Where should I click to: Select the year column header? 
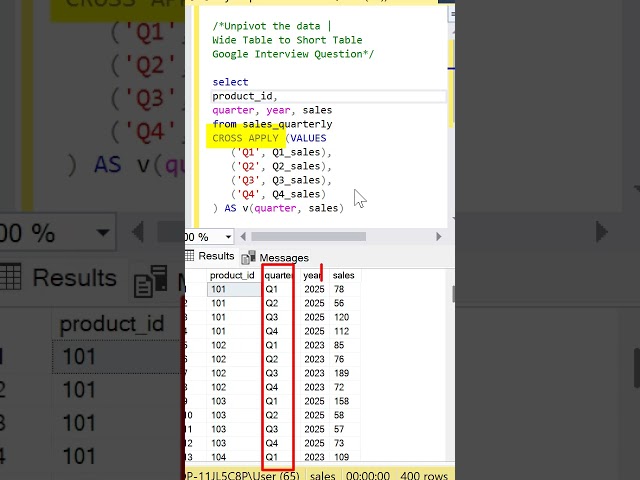click(x=312, y=276)
